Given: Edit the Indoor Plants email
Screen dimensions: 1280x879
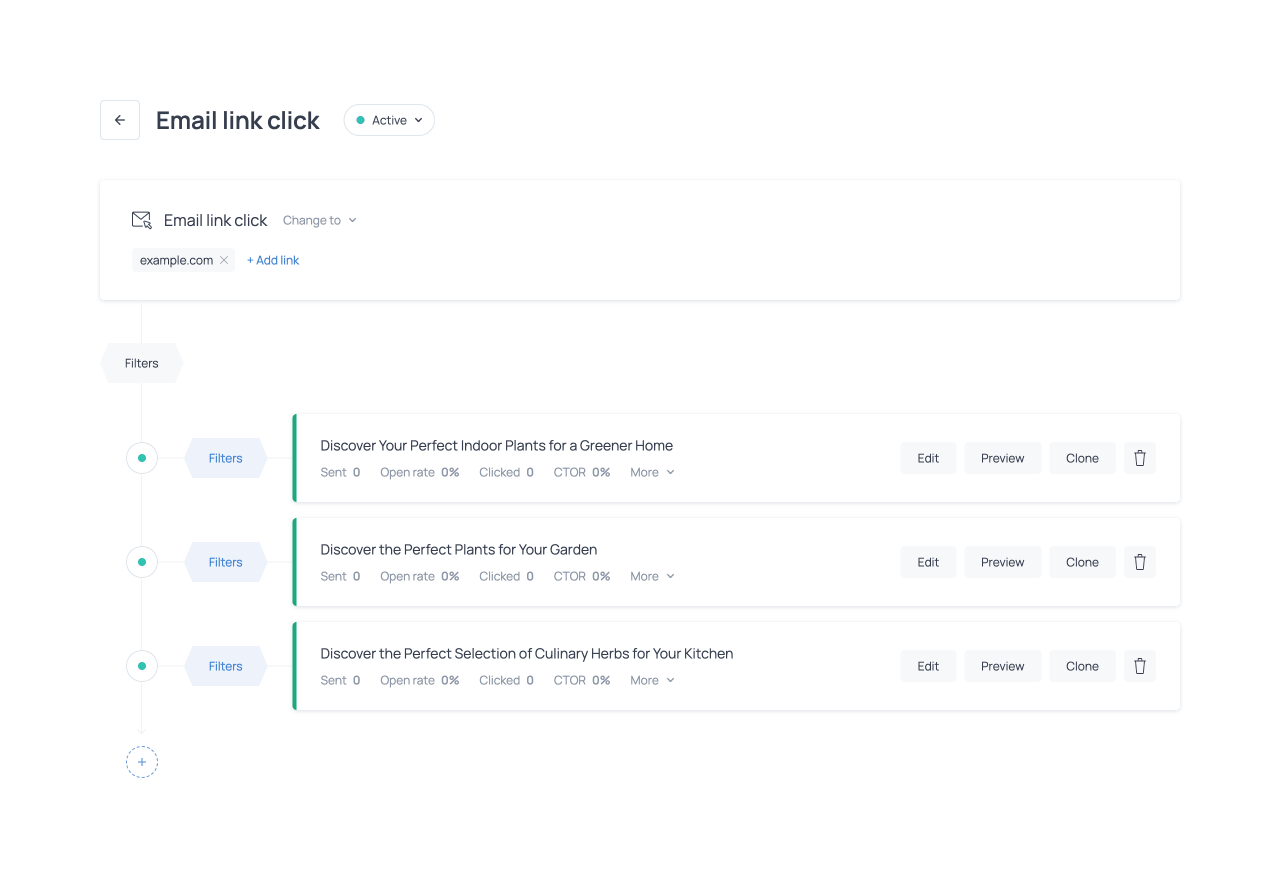Looking at the screenshot, I should (x=928, y=458).
